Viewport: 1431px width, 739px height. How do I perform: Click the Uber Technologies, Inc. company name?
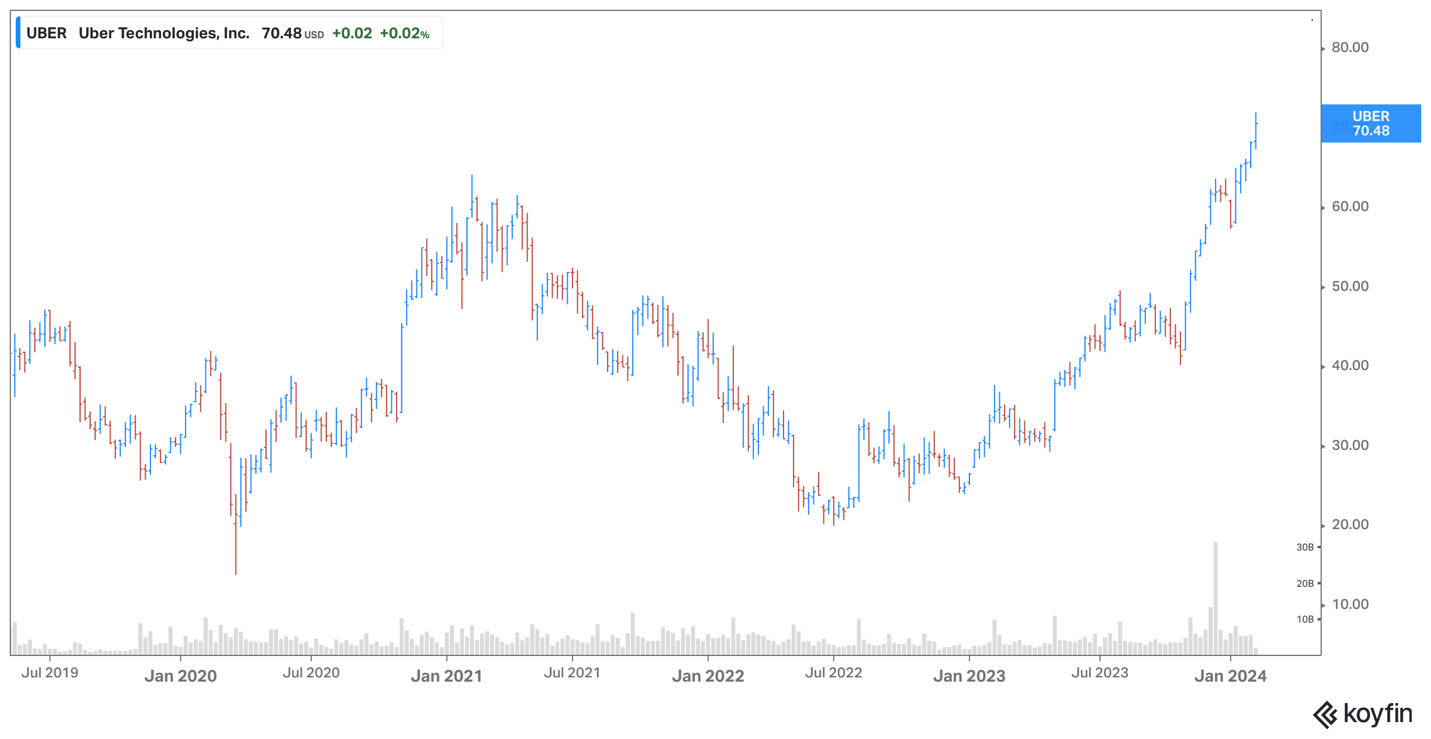click(164, 33)
